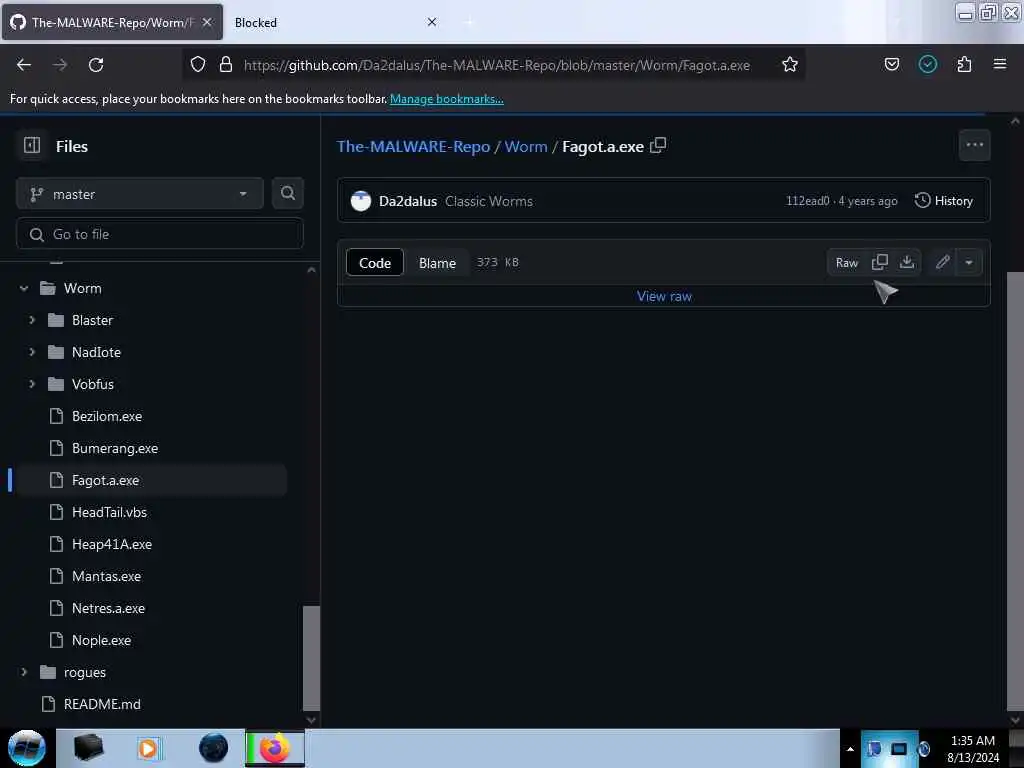Viewport: 1024px width, 768px height.
Task: Collapse the Files side panel
Action: pos(32,146)
